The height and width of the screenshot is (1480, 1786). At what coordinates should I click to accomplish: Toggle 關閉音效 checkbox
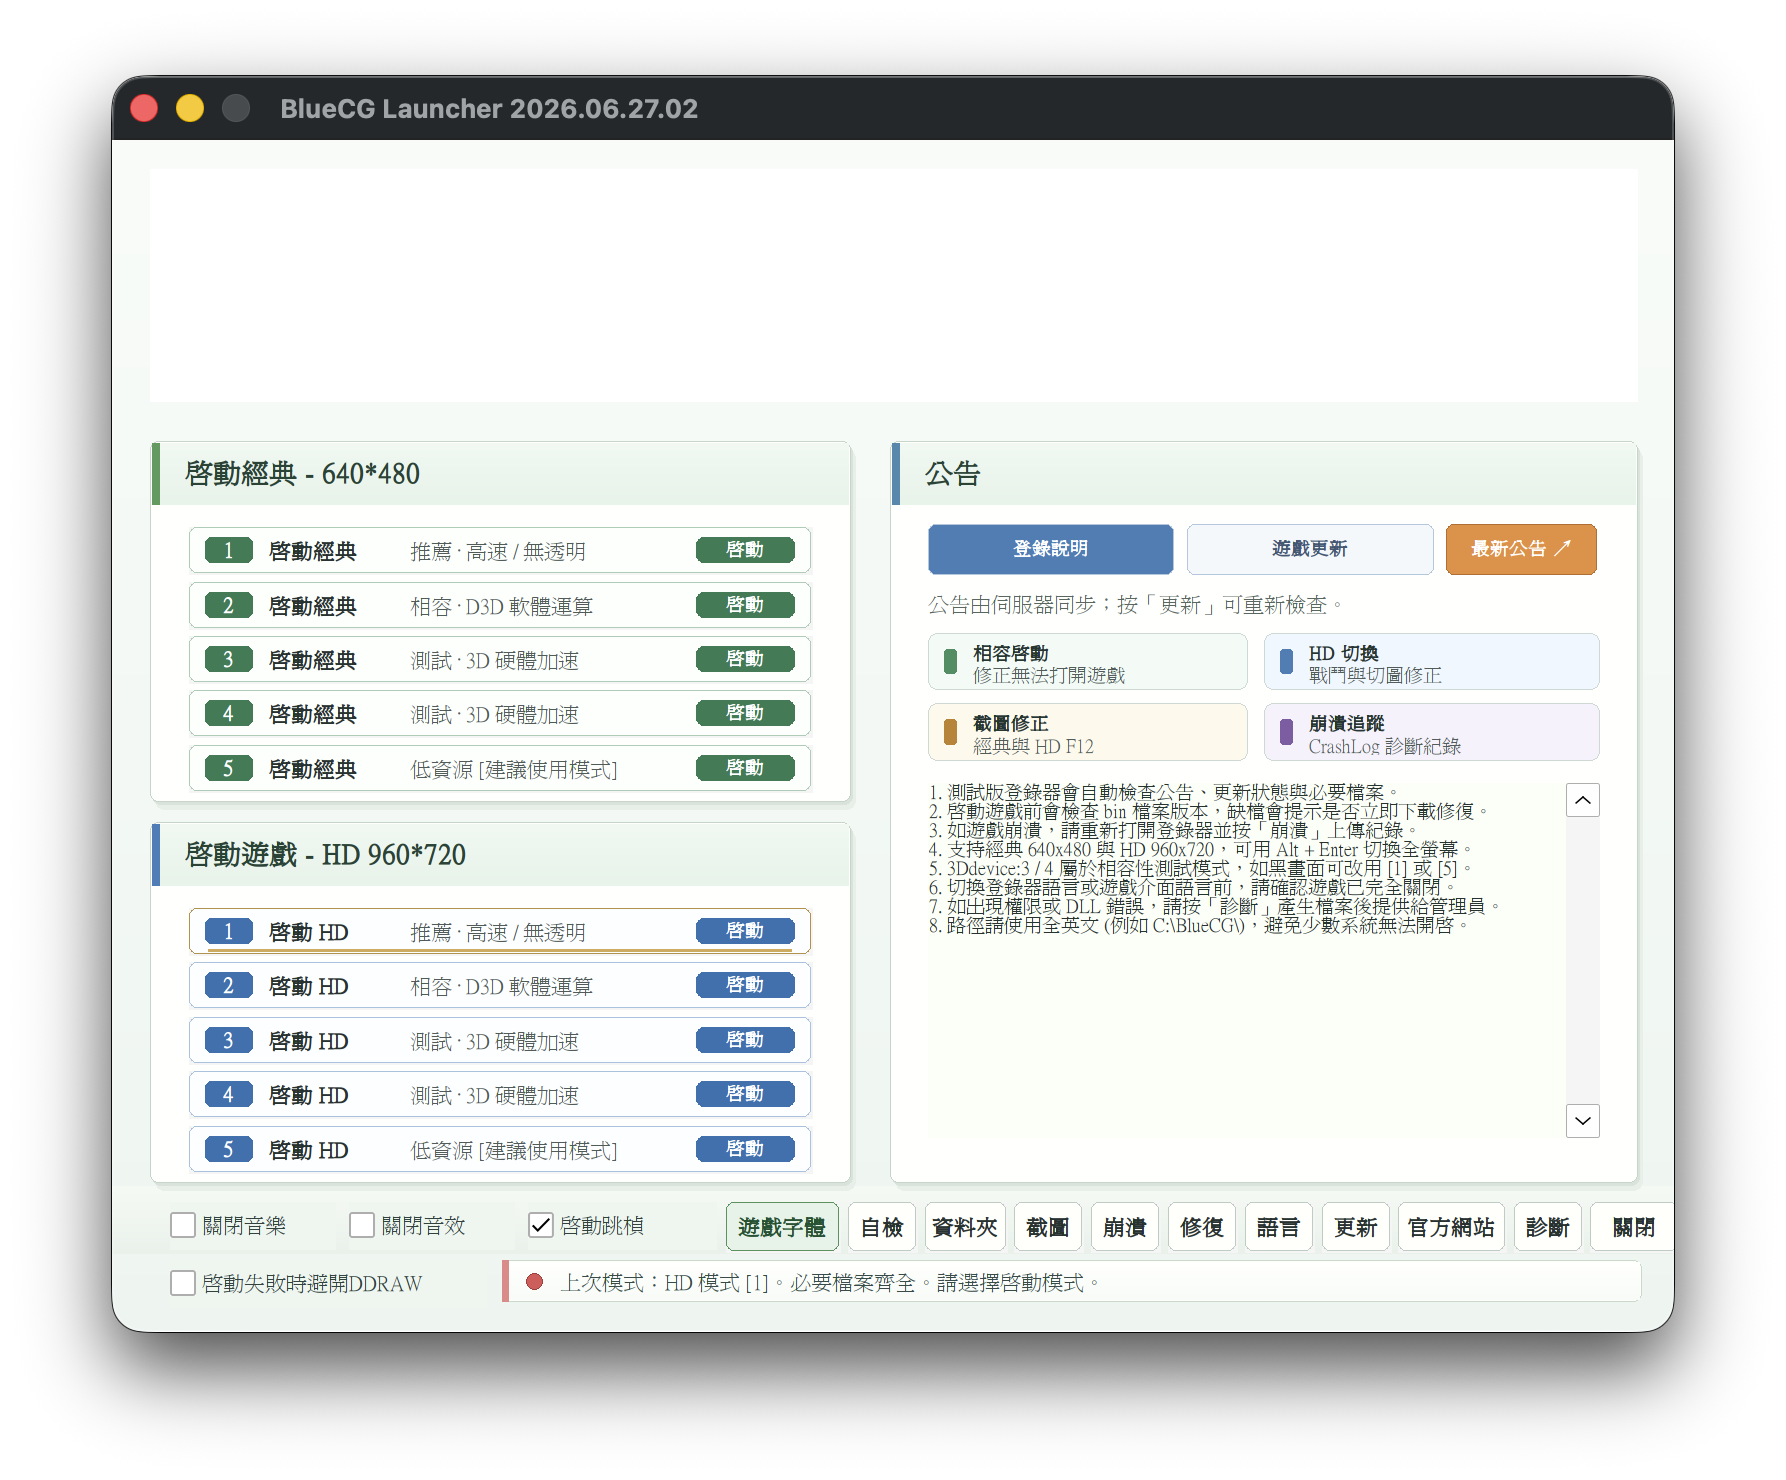click(x=362, y=1225)
